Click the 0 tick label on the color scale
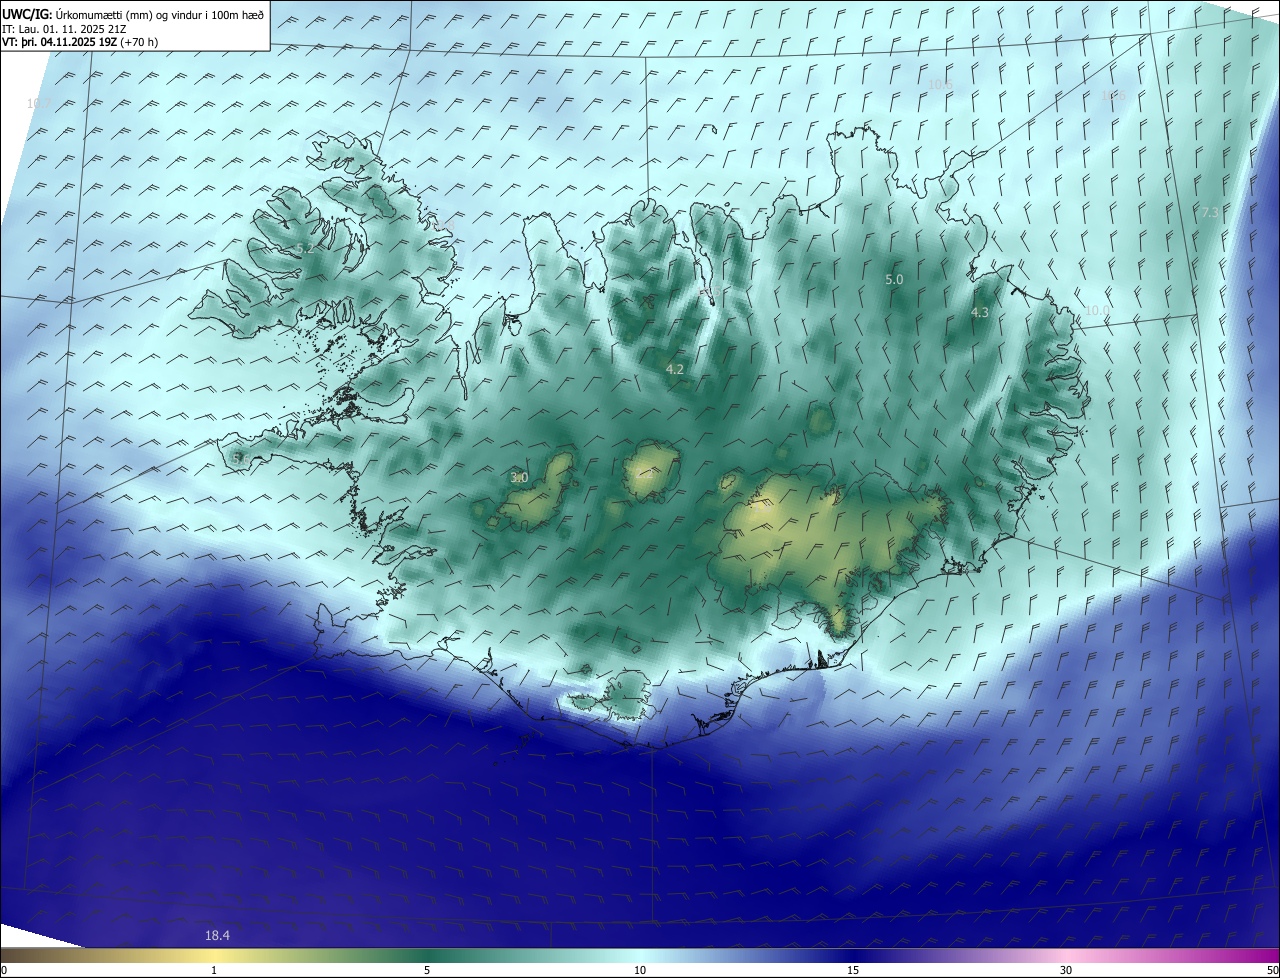This screenshot has width=1280, height=978. pos(4,970)
